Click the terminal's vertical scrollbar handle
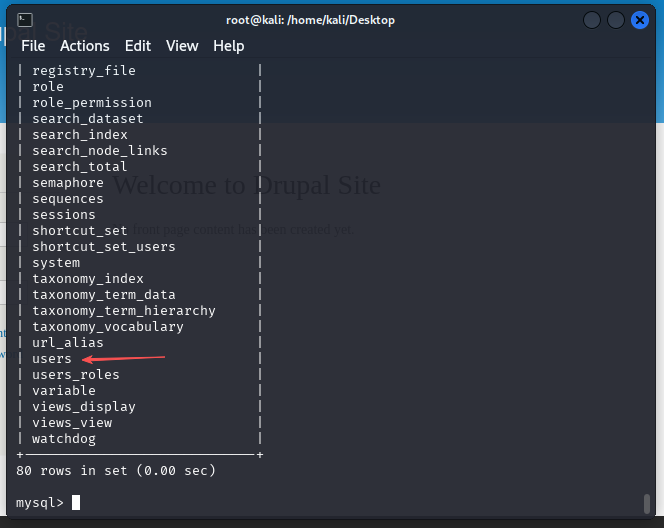This screenshot has height=528, width=664. pyautogui.click(x=647, y=502)
